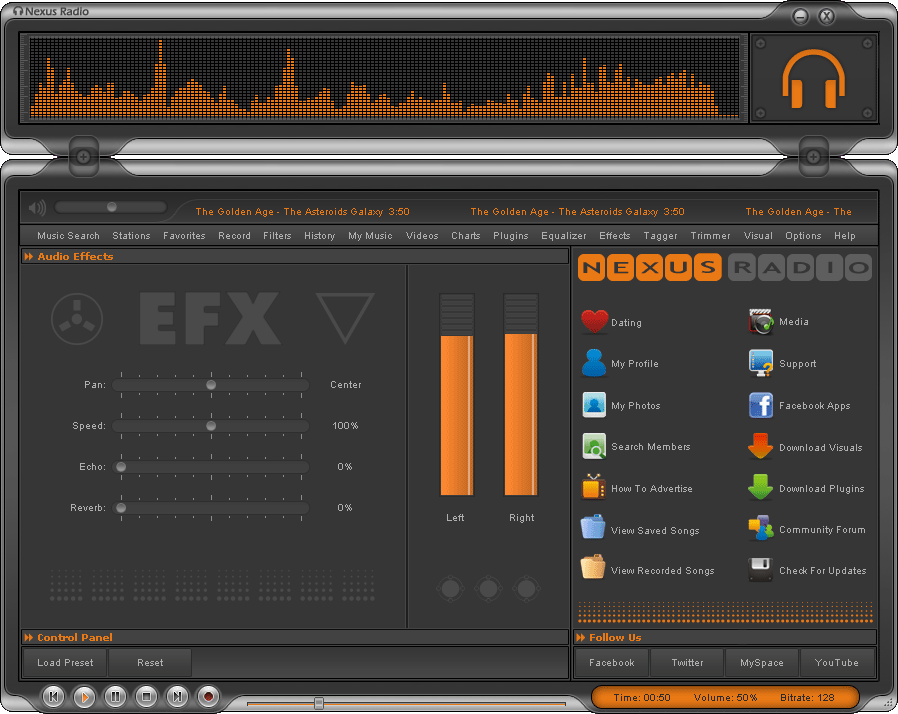Expand the Control Panel header
Viewport: 898px width, 714px height.
295,637
